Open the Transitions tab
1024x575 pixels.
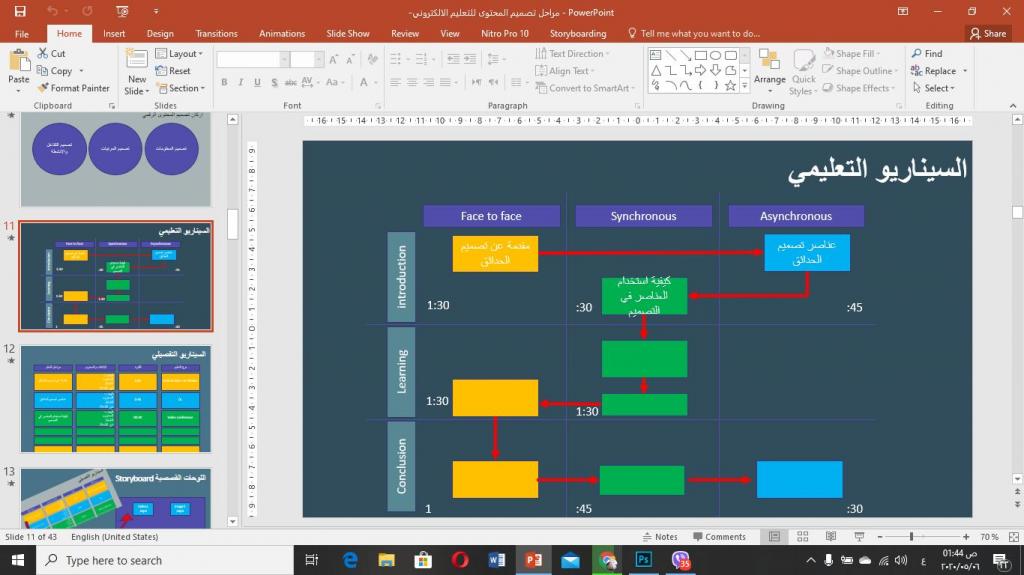pyautogui.click(x=217, y=33)
